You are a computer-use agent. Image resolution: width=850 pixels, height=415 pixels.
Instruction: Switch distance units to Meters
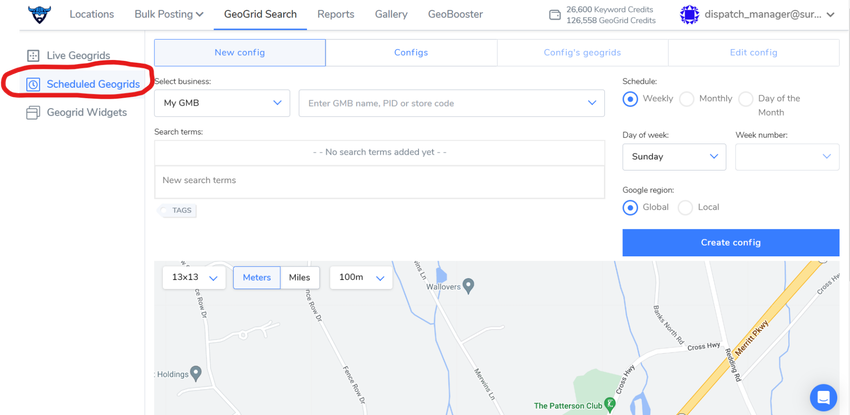click(x=256, y=277)
